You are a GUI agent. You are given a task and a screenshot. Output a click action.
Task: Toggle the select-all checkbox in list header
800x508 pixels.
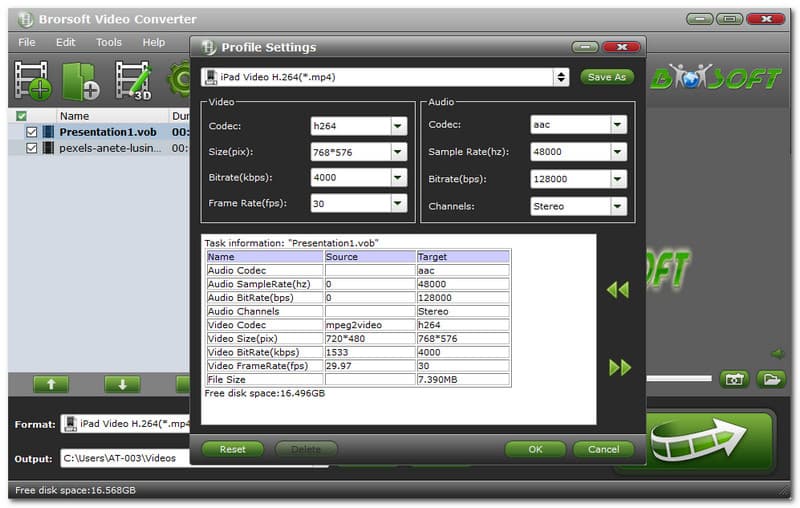(x=22, y=116)
